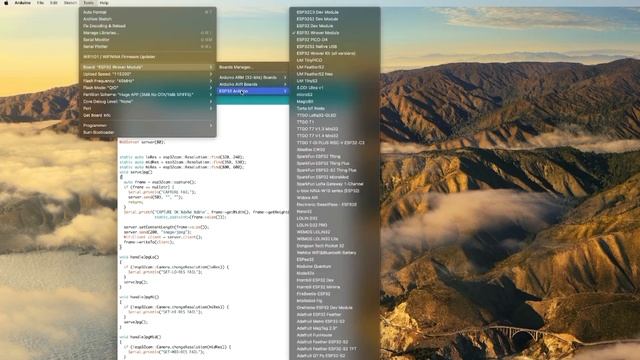Select ESP32C3 Dev Module board
Screen dimensions: 640x360
[x=335, y=12]
